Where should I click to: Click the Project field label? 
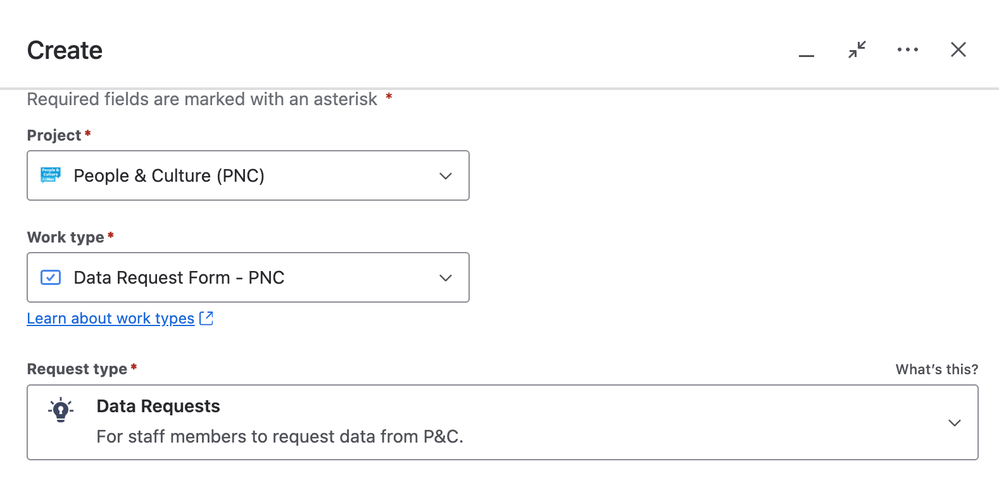point(54,135)
